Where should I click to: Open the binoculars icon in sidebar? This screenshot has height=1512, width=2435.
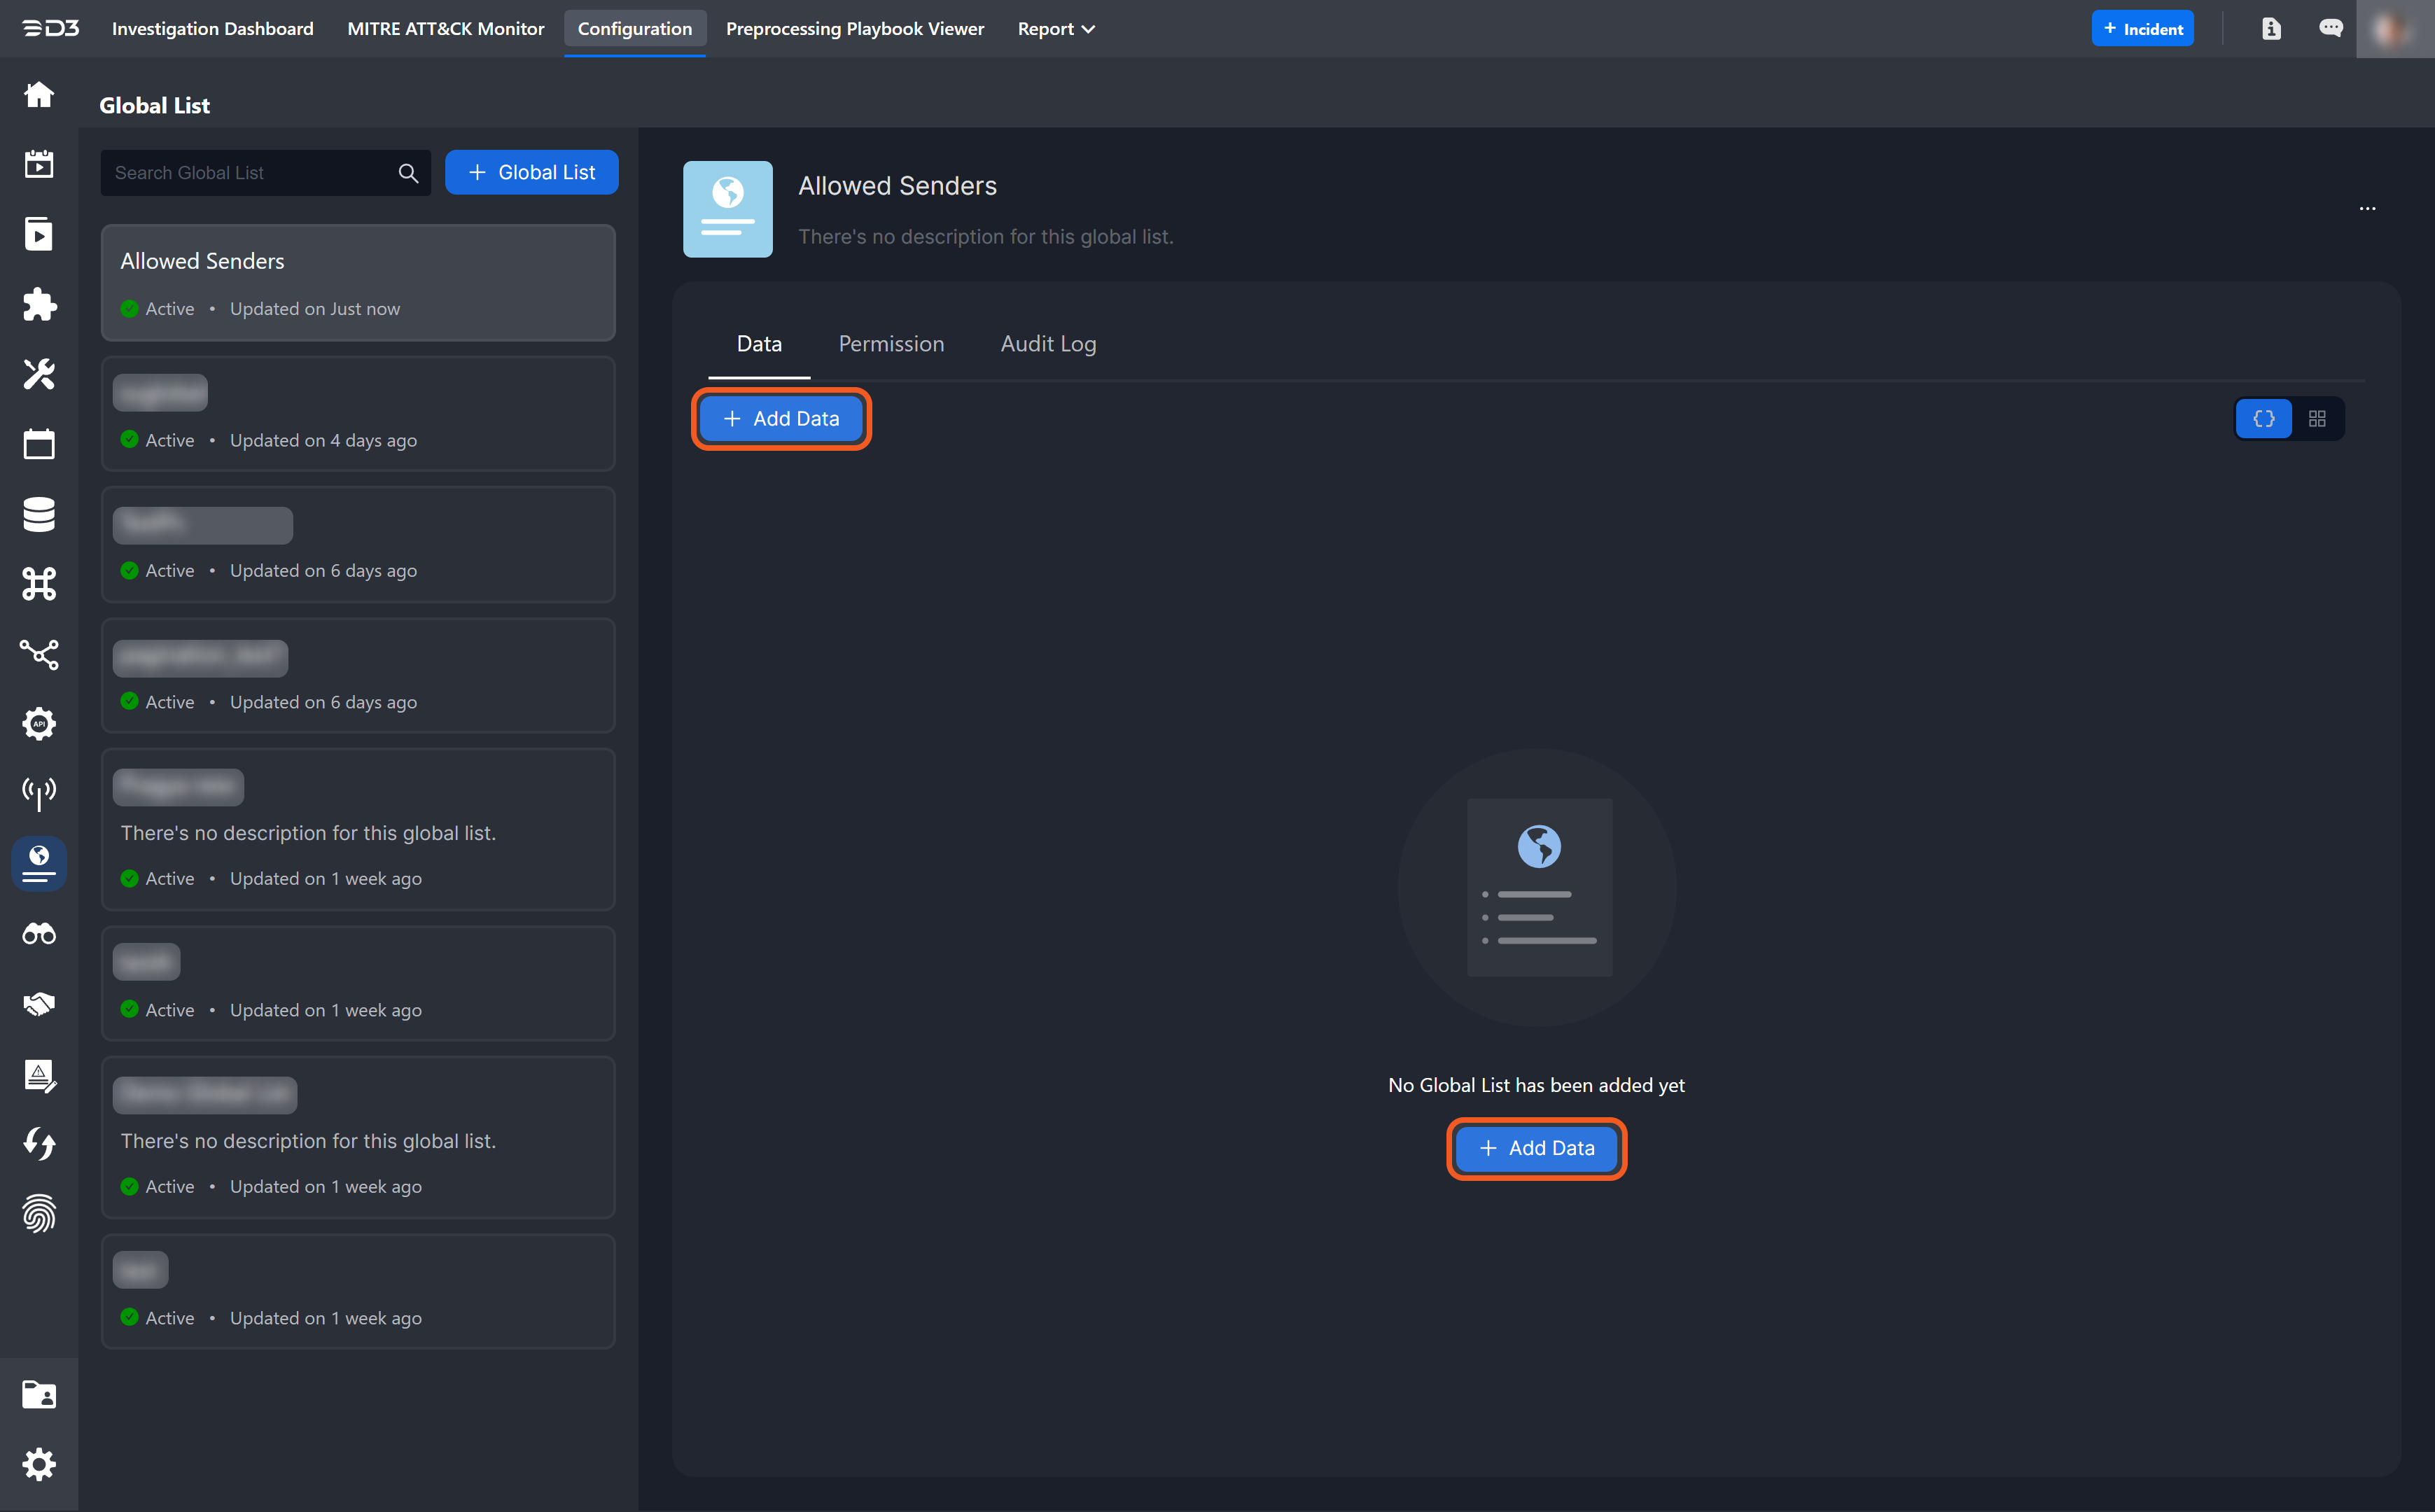[39, 934]
